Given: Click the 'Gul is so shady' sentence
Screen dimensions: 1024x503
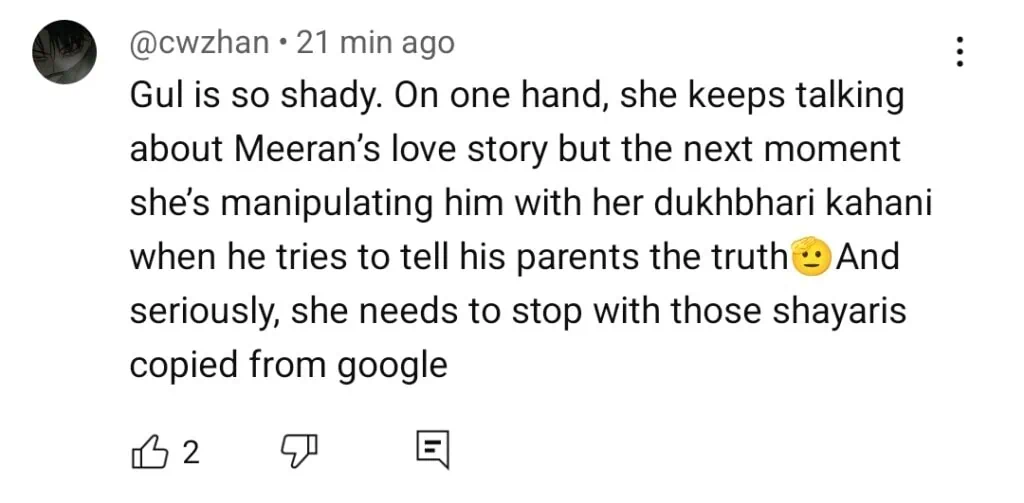Looking at the screenshot, I should point(253,97).
